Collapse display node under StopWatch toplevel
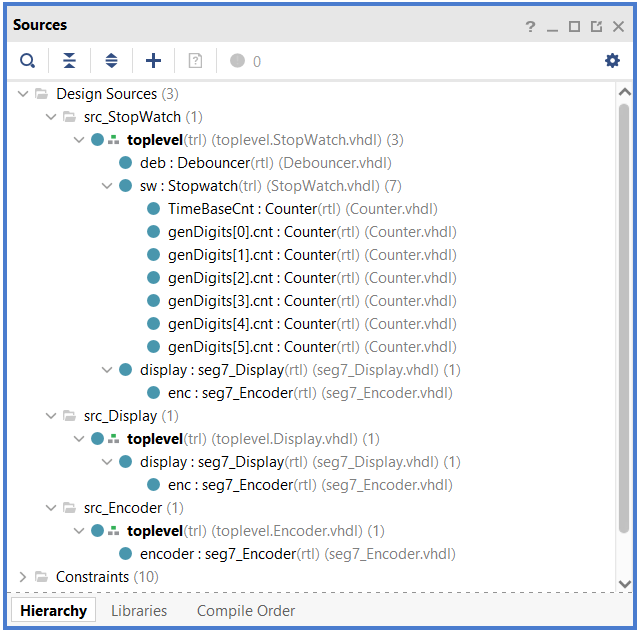The height and width of the screenshot is (638, 642). 107,370
